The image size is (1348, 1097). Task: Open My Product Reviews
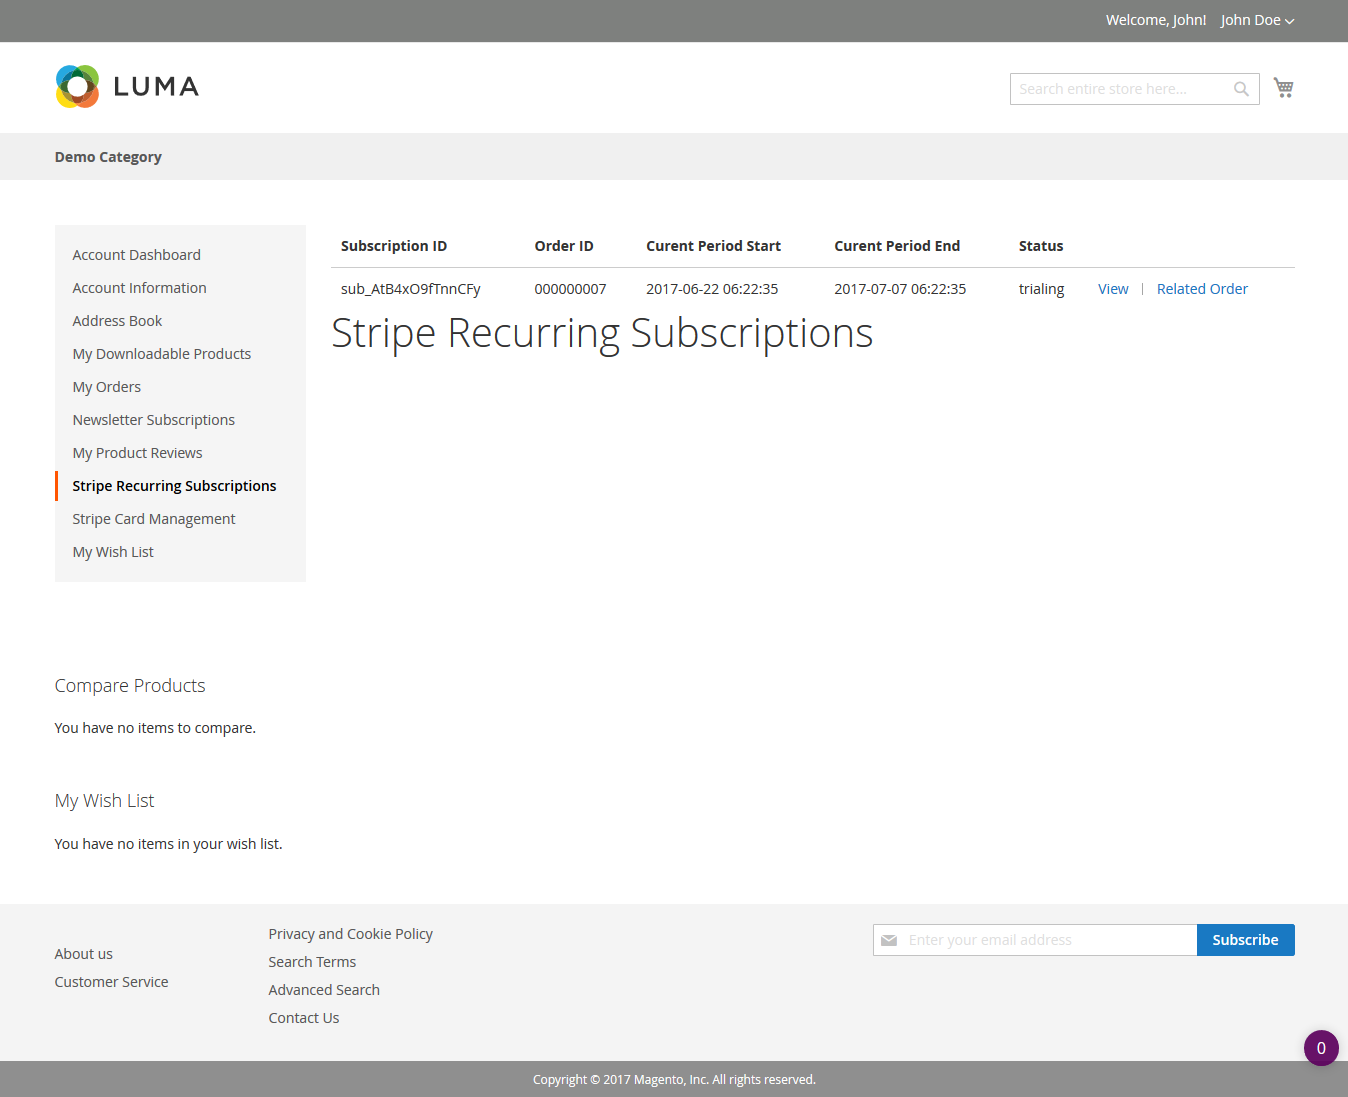[x=138, y=453]
